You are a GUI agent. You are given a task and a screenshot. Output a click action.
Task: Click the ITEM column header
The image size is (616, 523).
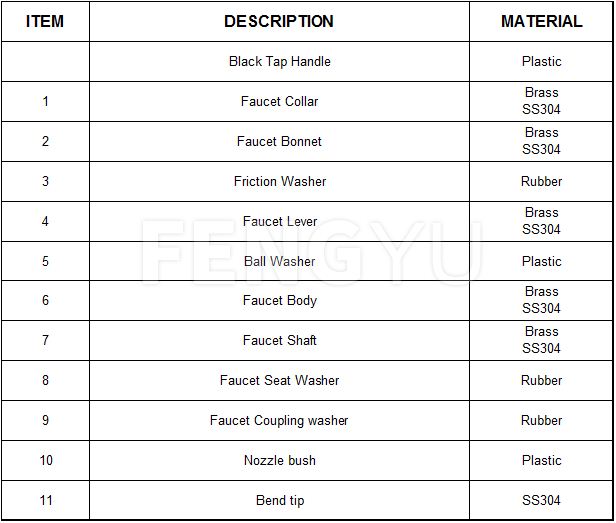pyautogui.click(x=45, y=21)
